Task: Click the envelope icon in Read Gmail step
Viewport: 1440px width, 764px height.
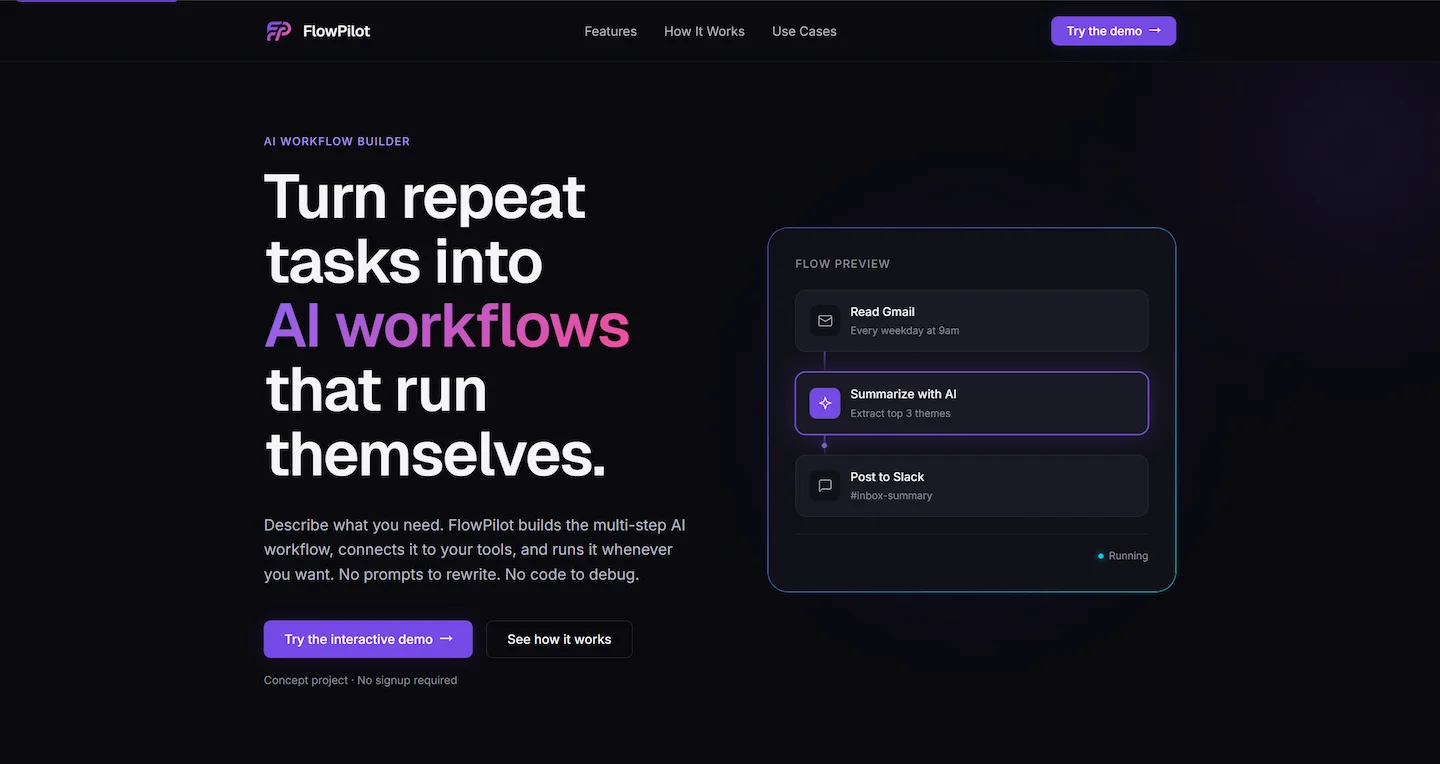Action: click(825, 321)
